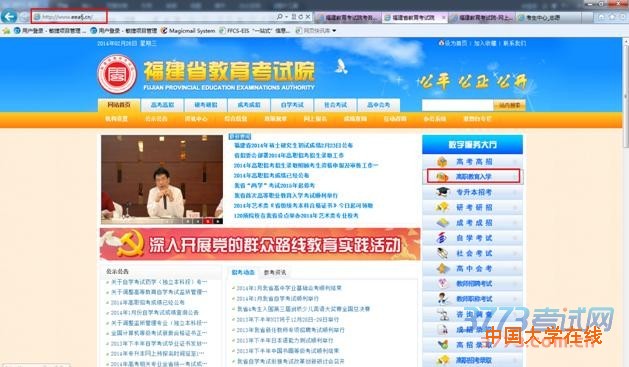Stop loading with the address bar X icon
This screenshot has height=367, width=629.
click(308, 17)
